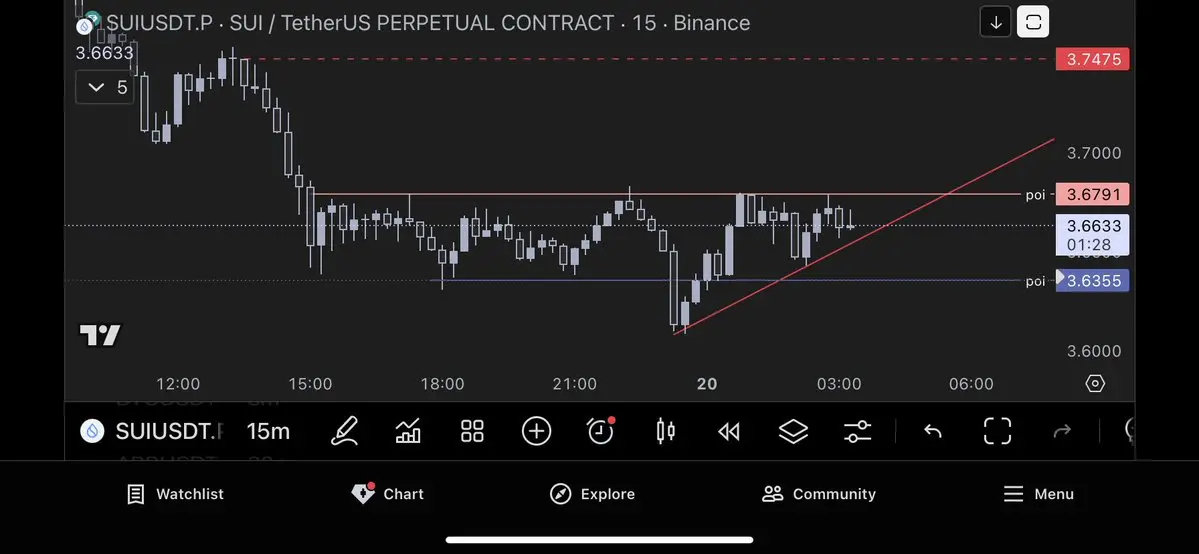The image size is (1199, 554).
Task: Tap the add plus circle icon
Action: 536,432
